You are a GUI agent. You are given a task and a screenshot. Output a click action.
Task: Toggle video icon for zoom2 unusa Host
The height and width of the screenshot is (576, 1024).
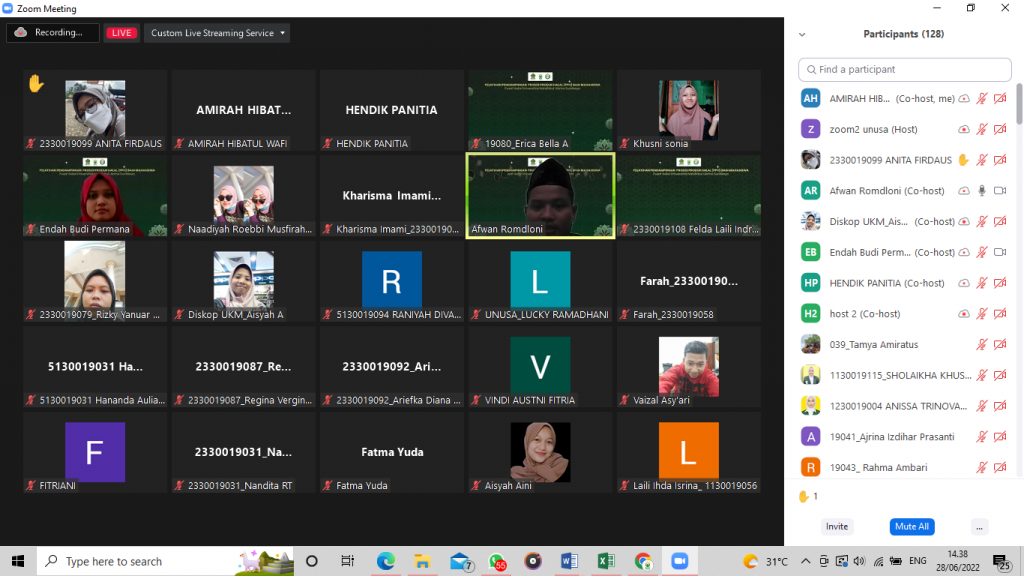(x=1000, y=129)
